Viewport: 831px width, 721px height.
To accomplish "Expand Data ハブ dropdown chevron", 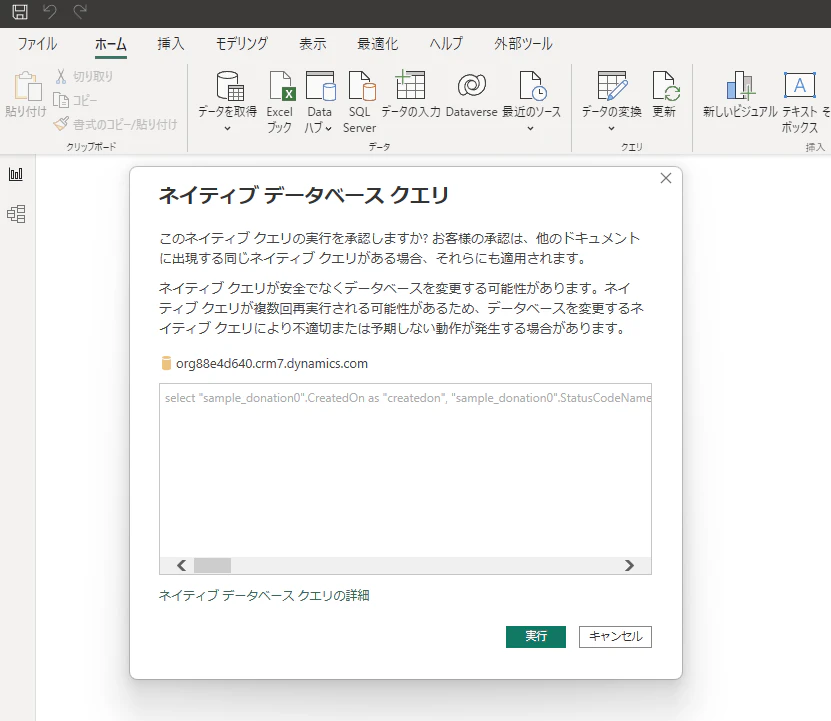I will [329, 128].
